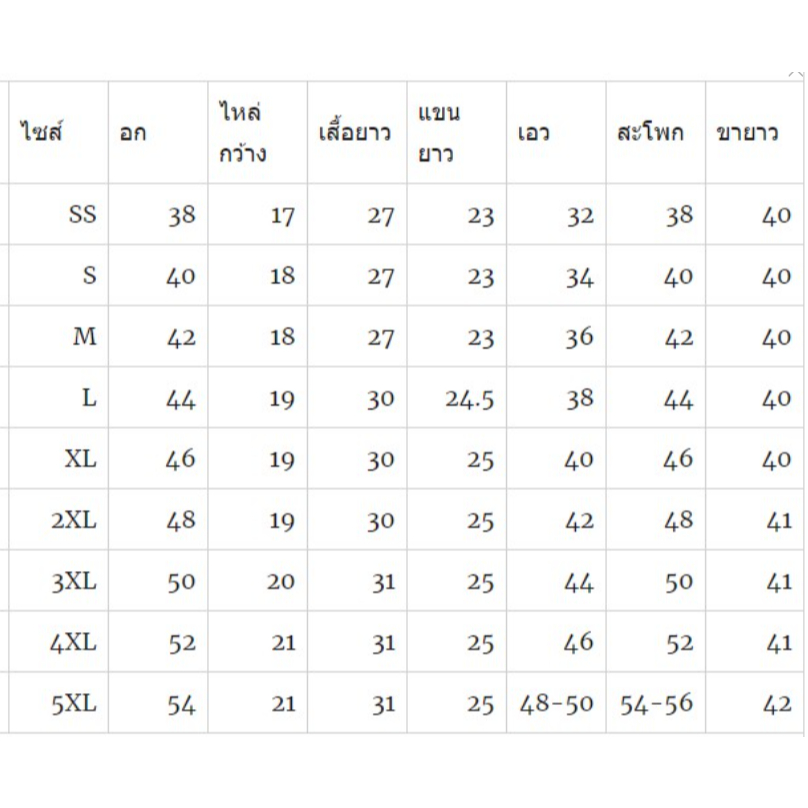The width and height of the screenshot is (808, 808).
Task: Click the 54-56 hip cell
Action: pos(656,704)
